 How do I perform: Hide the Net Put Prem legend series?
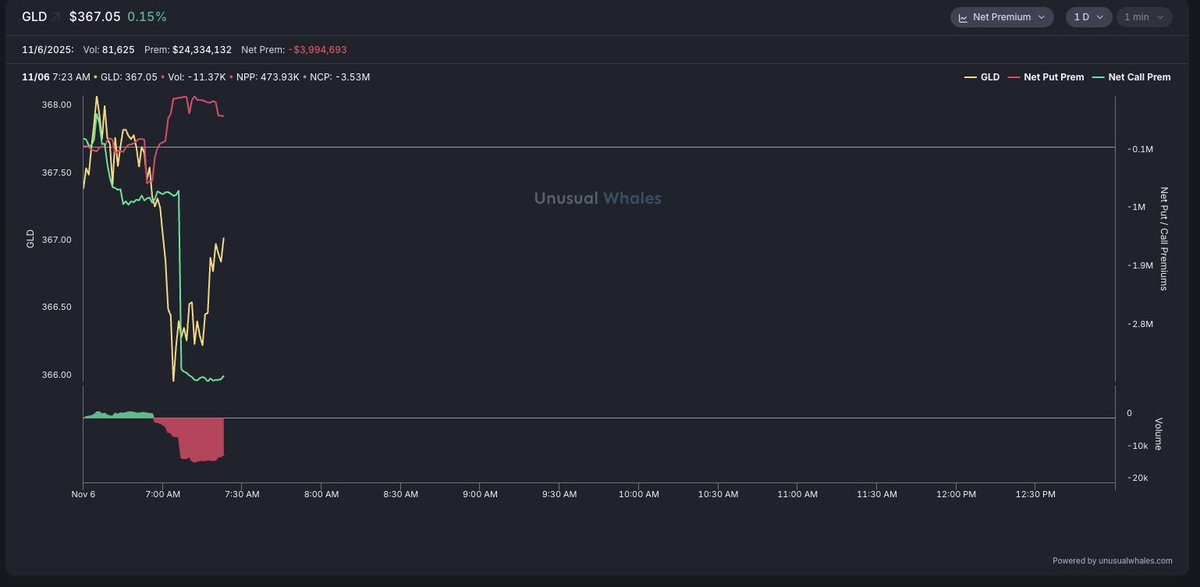pos(1047,77)
